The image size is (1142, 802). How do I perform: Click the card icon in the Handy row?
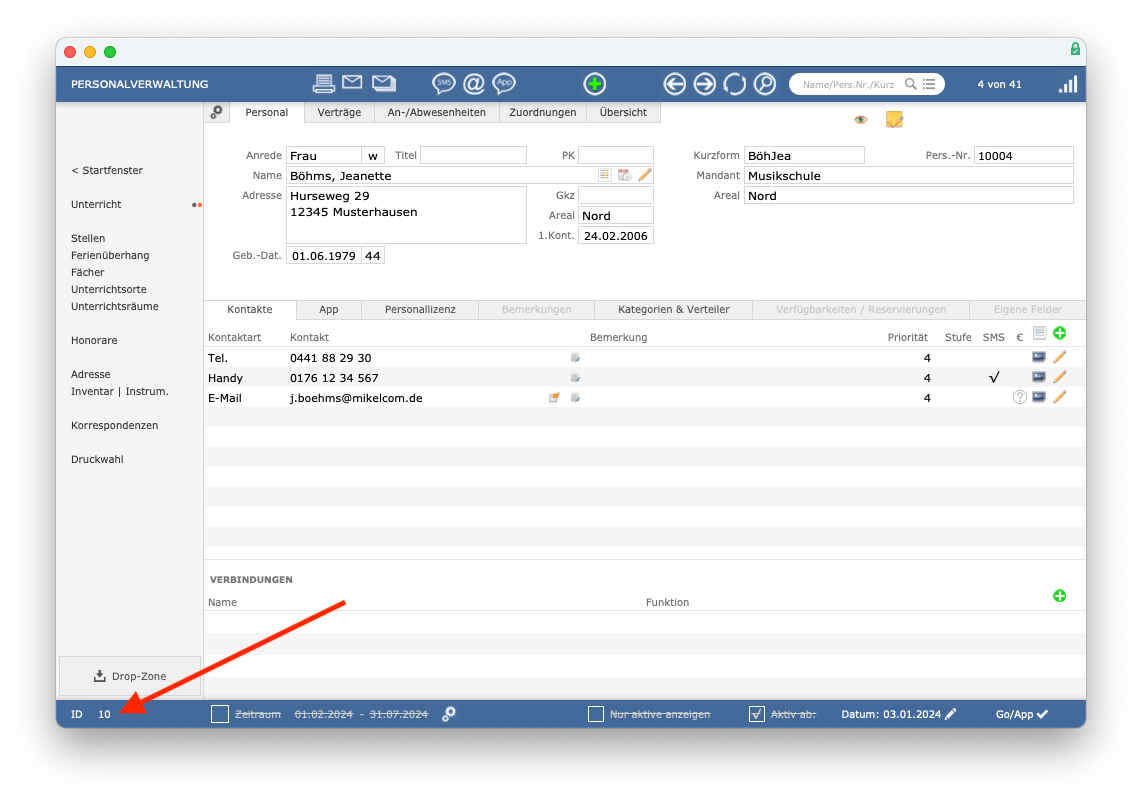pyautogui.click(x=1039, y=377)
